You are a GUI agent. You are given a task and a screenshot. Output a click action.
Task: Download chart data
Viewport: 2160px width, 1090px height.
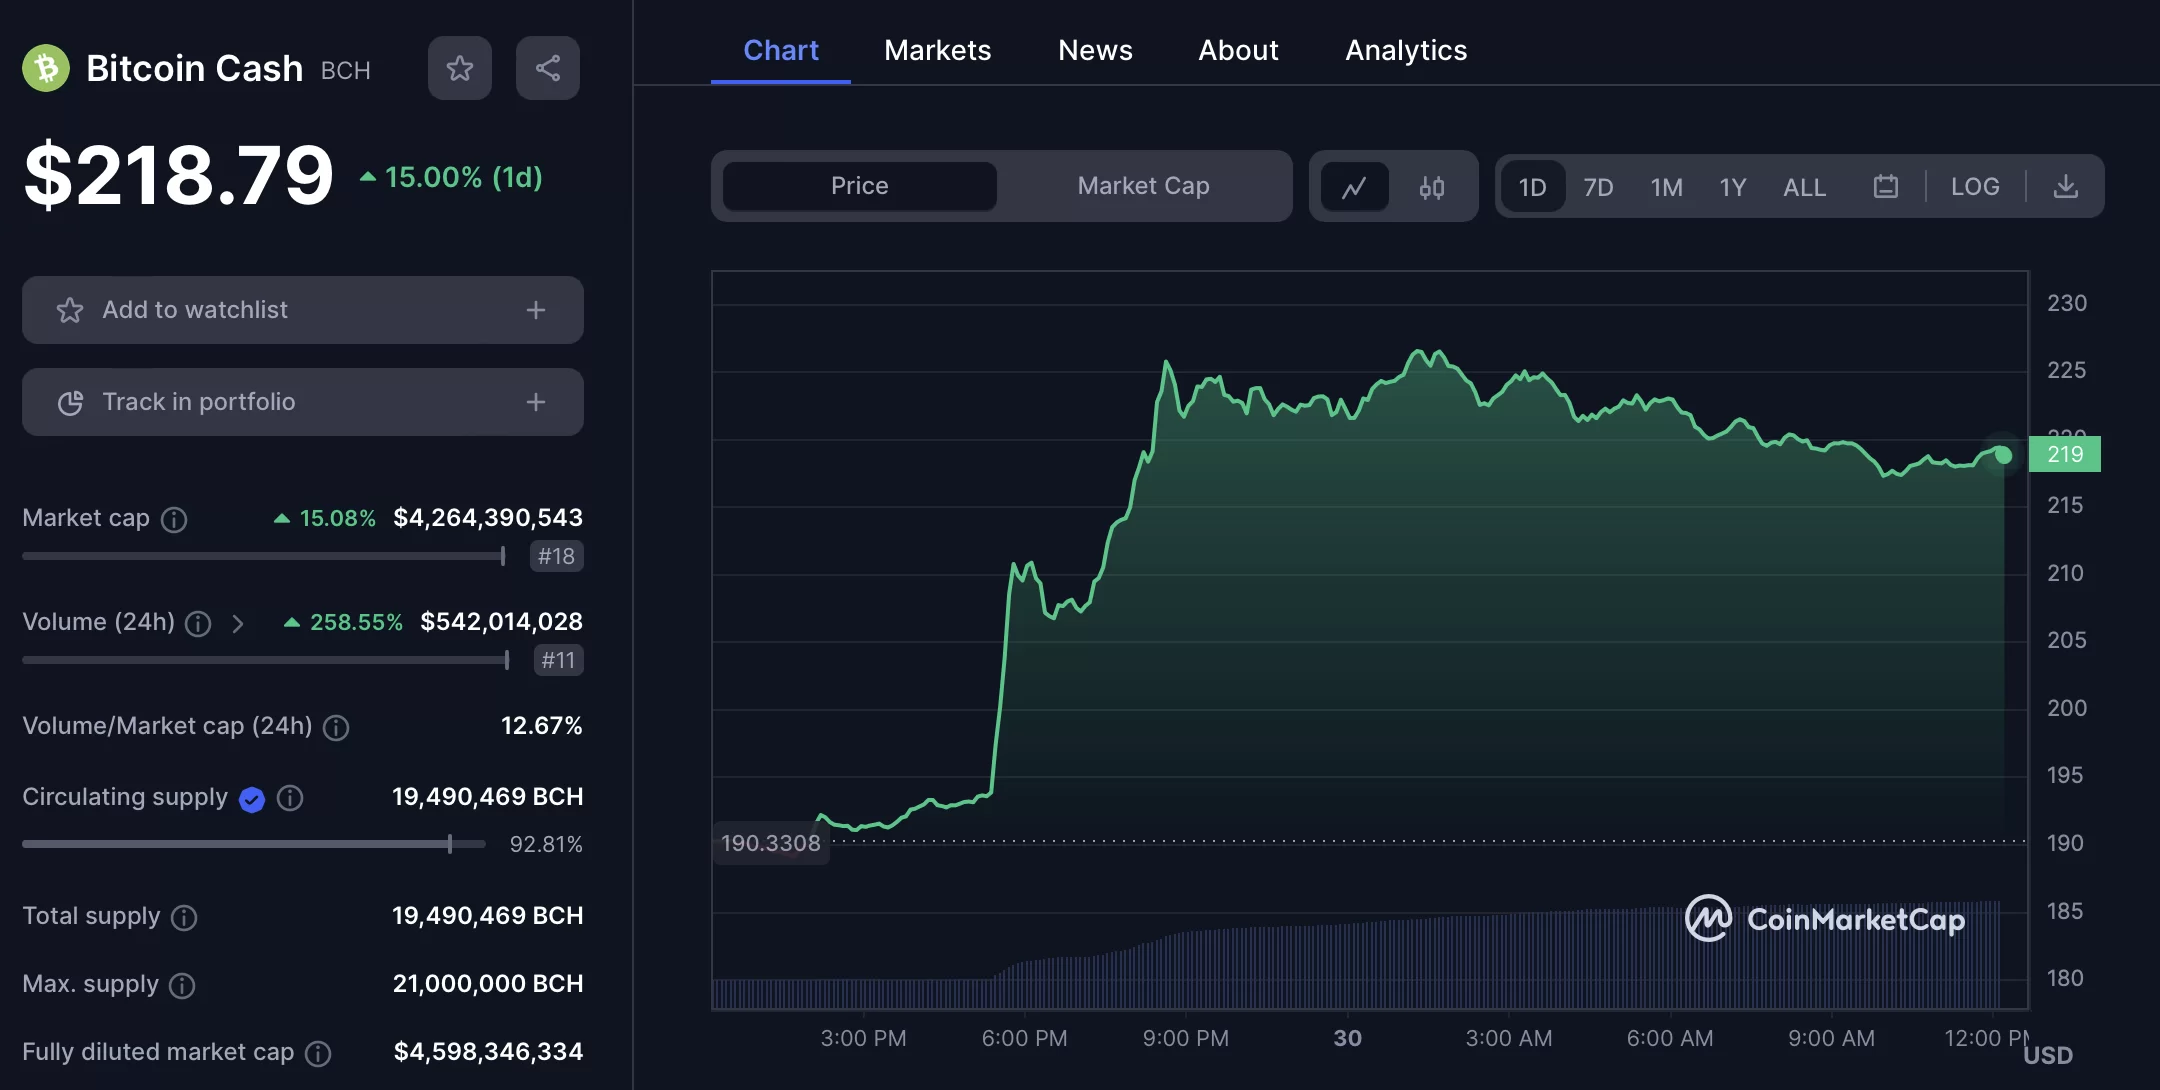(x=2066, y=187)
